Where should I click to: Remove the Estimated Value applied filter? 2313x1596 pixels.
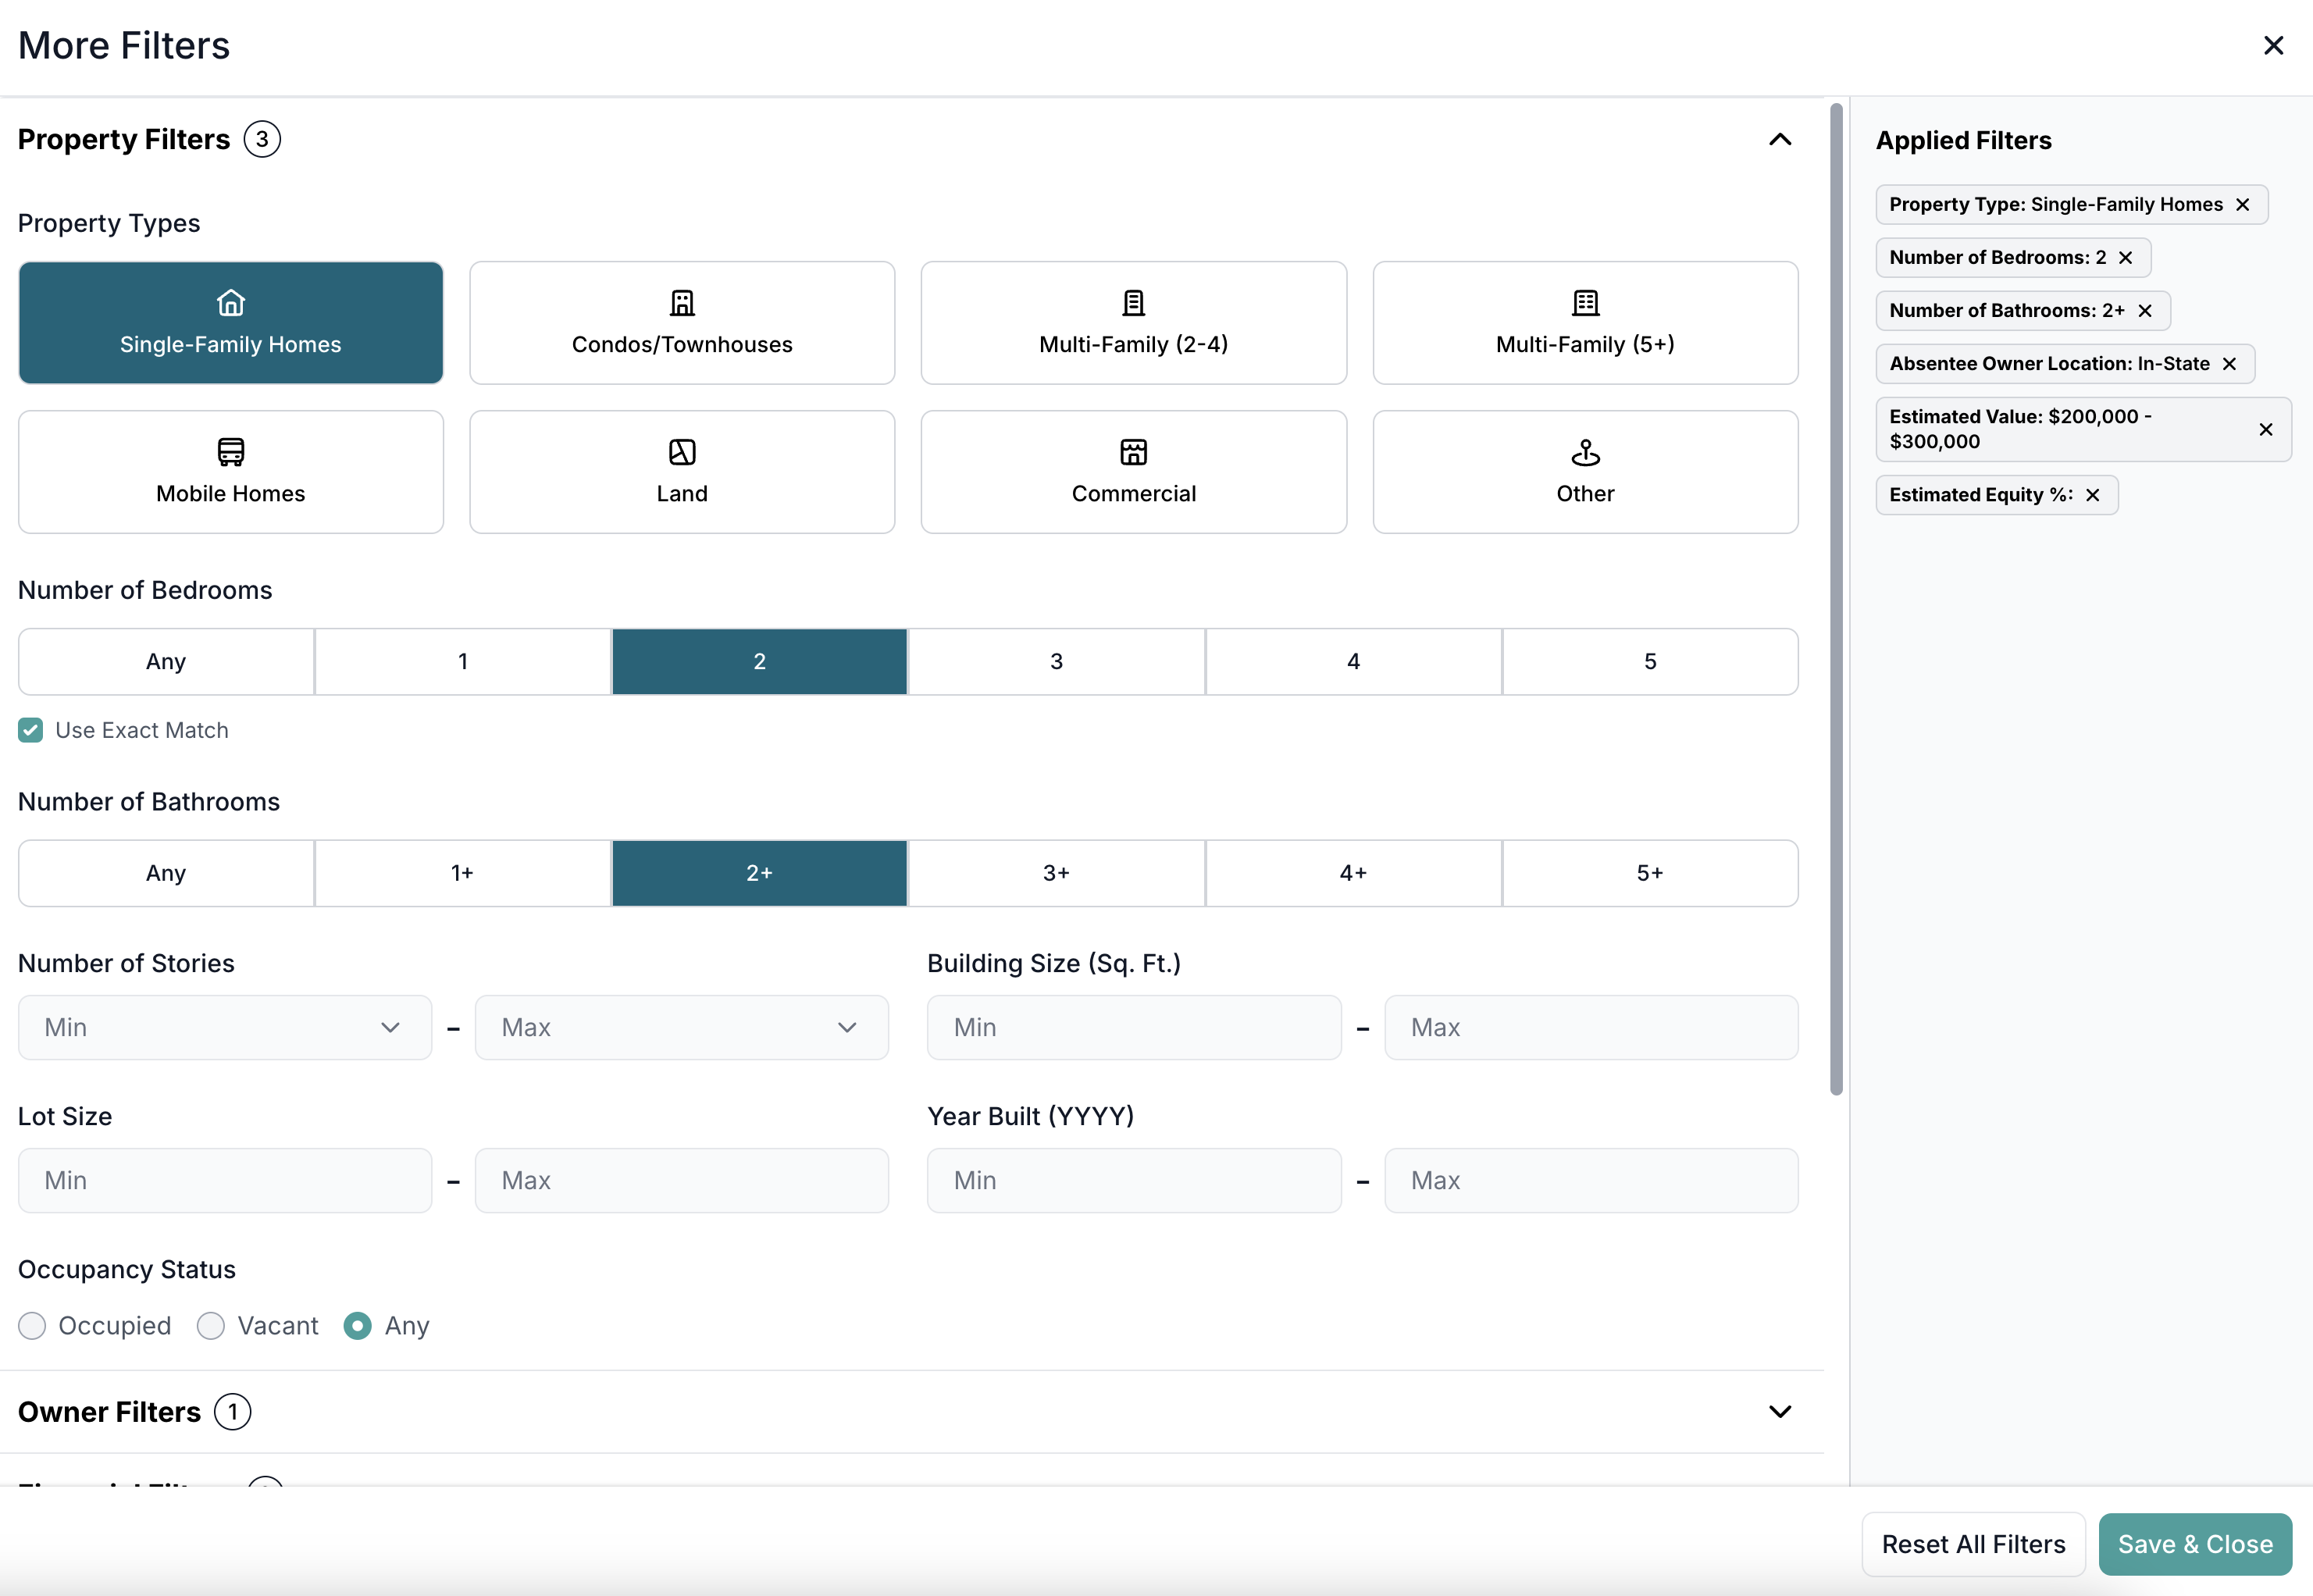click(2265, 429)
